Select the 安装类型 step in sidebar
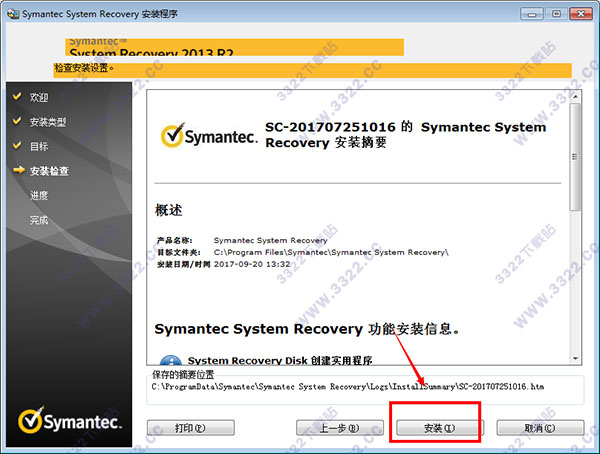Viewport: 600px width, 454px height. point(48,122)
